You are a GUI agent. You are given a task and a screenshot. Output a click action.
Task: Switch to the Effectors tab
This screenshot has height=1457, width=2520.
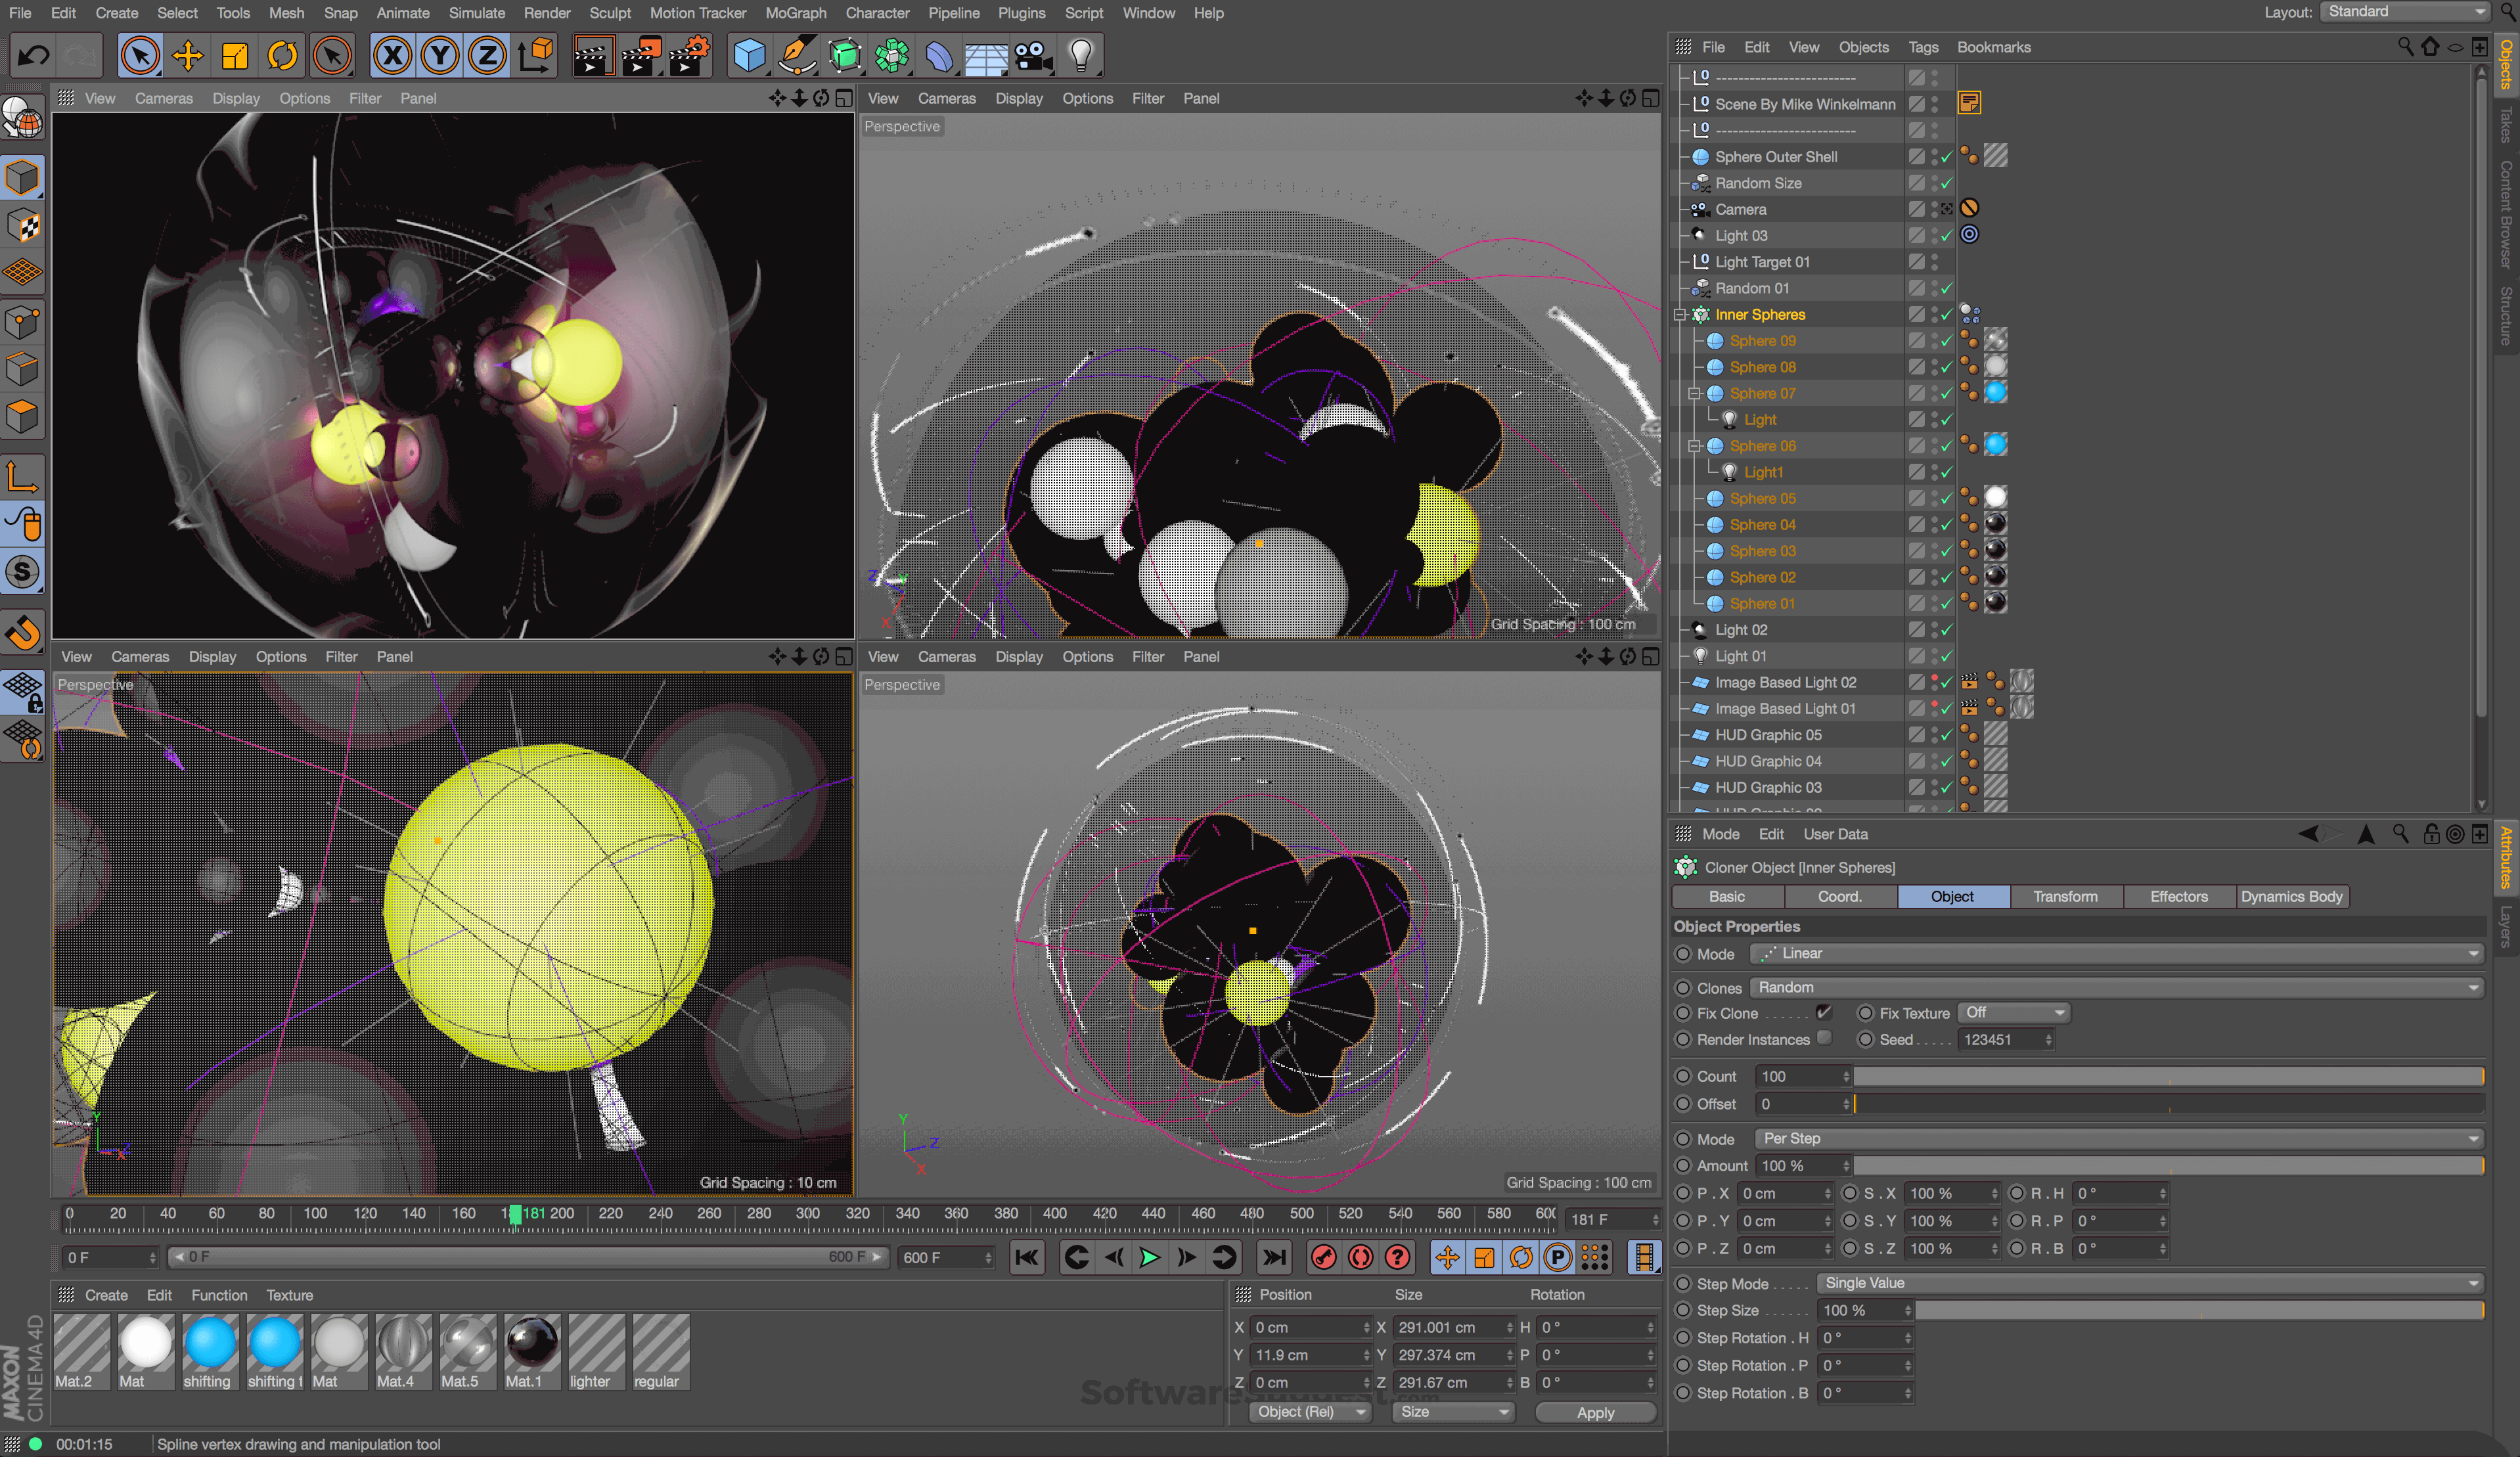2178,896
